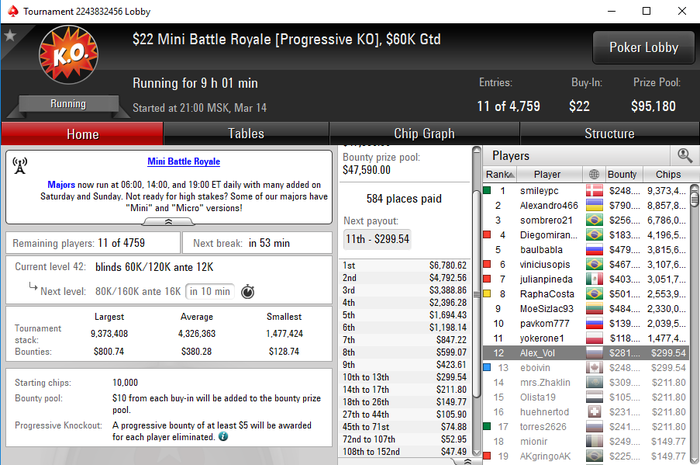The image size is (700, 465).
Task: Return to the Poker Lobby
Action: (x=643, y=47)
